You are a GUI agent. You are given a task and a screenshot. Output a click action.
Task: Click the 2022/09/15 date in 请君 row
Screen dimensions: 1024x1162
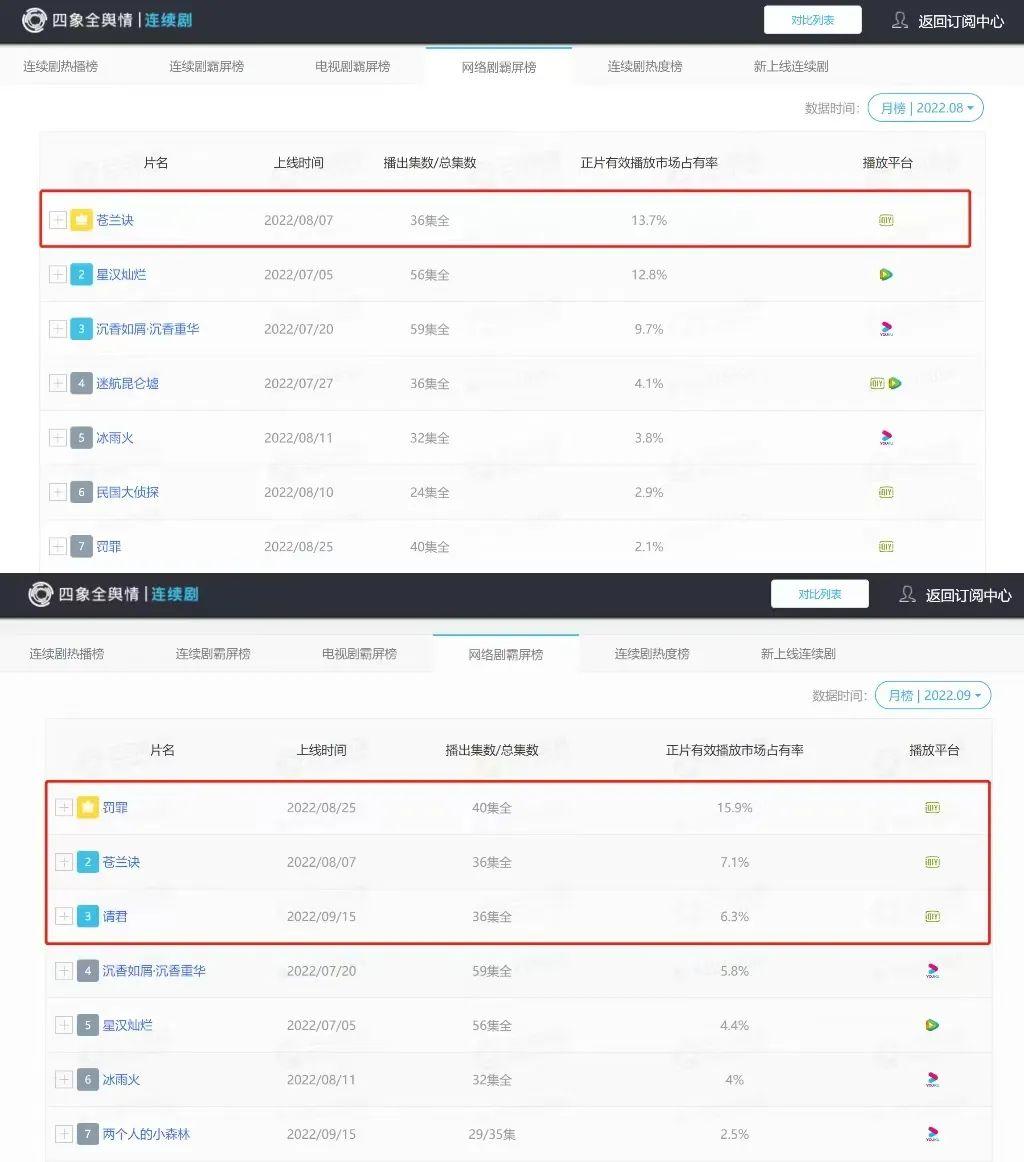point(322,916)
